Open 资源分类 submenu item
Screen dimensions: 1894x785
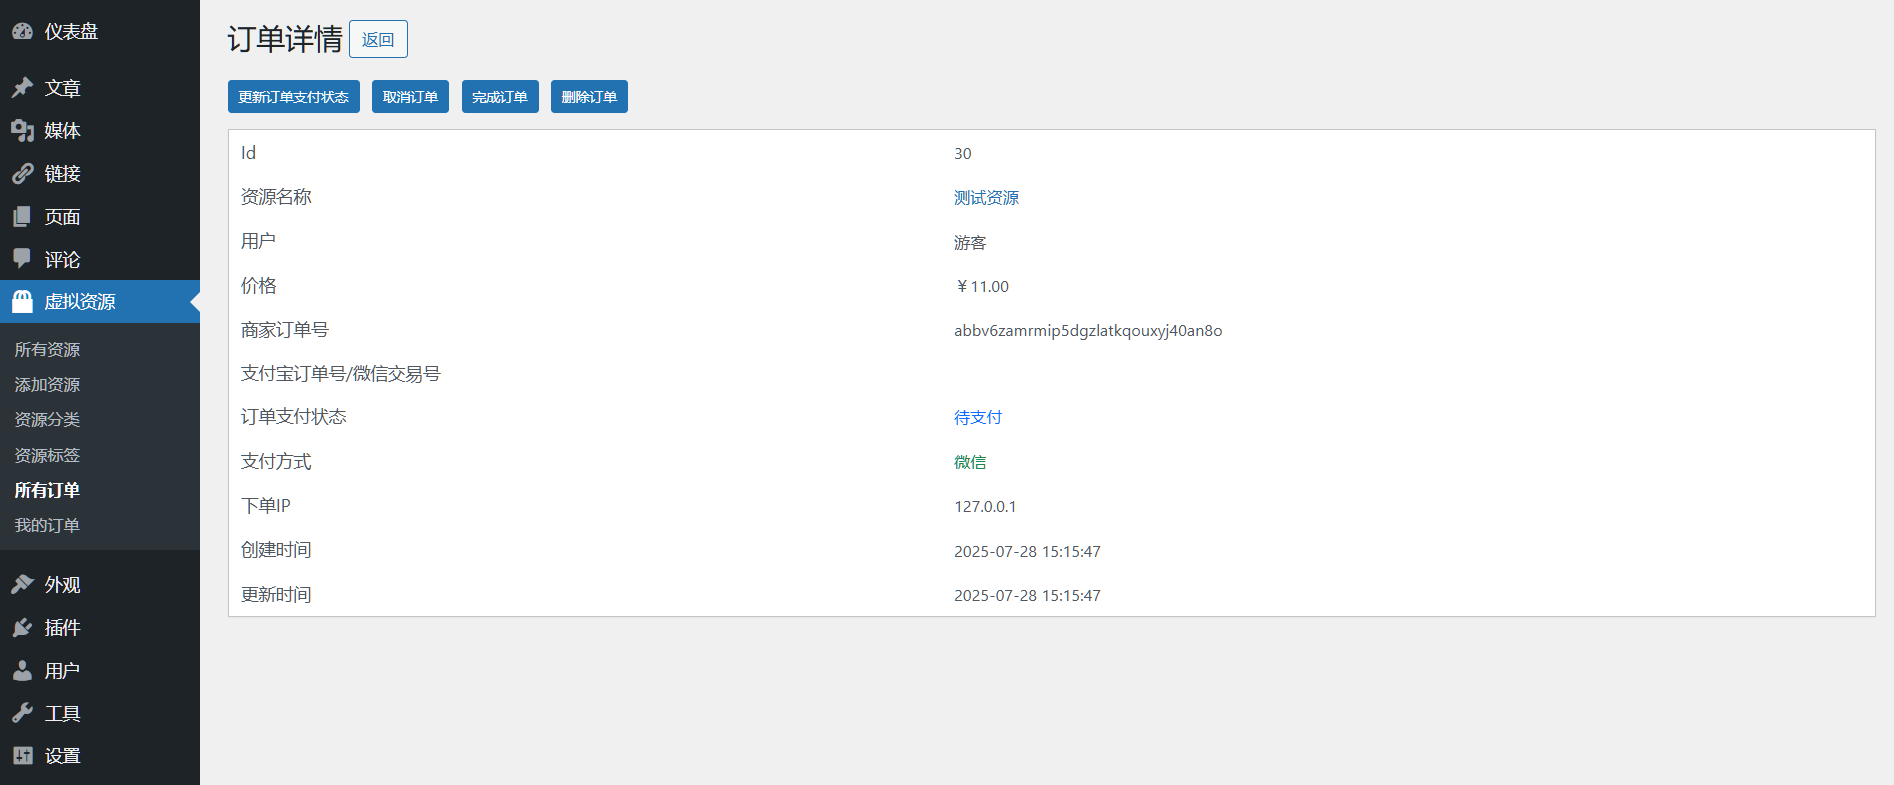pyautogui.click(x=47, y=420)
